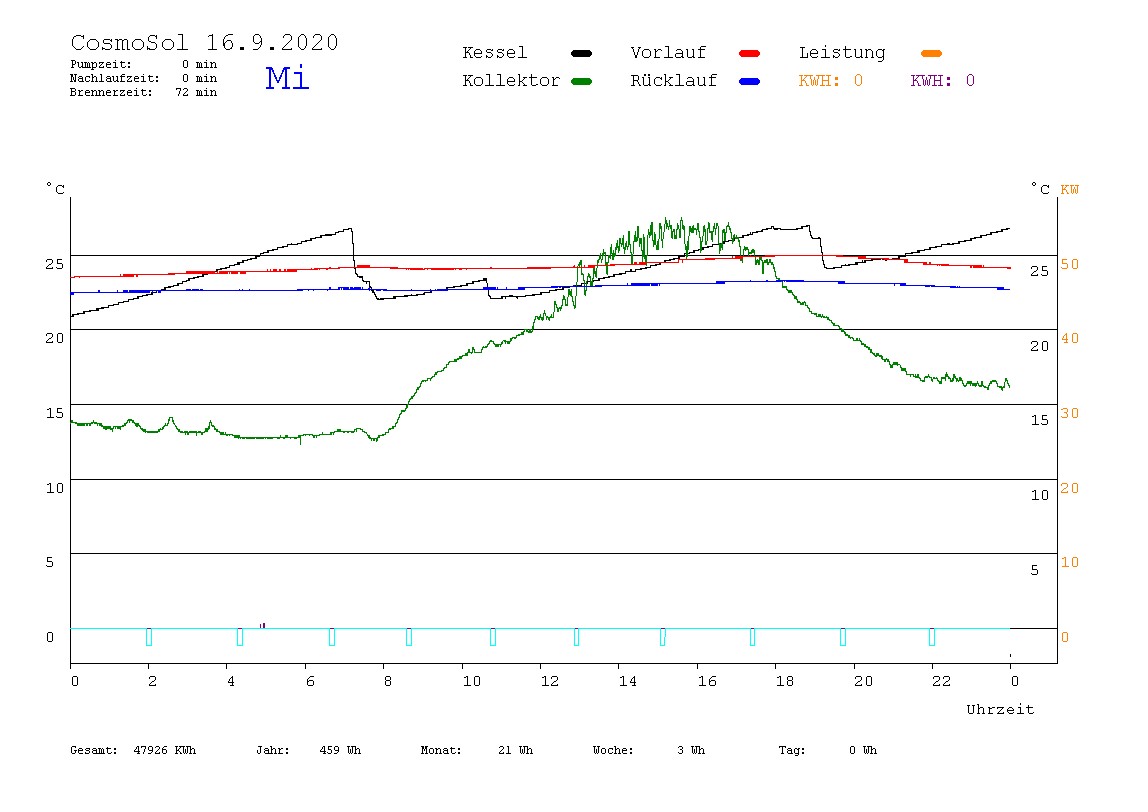Screen dimensions: 1148x812
Task: Select the time-axis hour label '14'
Action: pos(628,682)
